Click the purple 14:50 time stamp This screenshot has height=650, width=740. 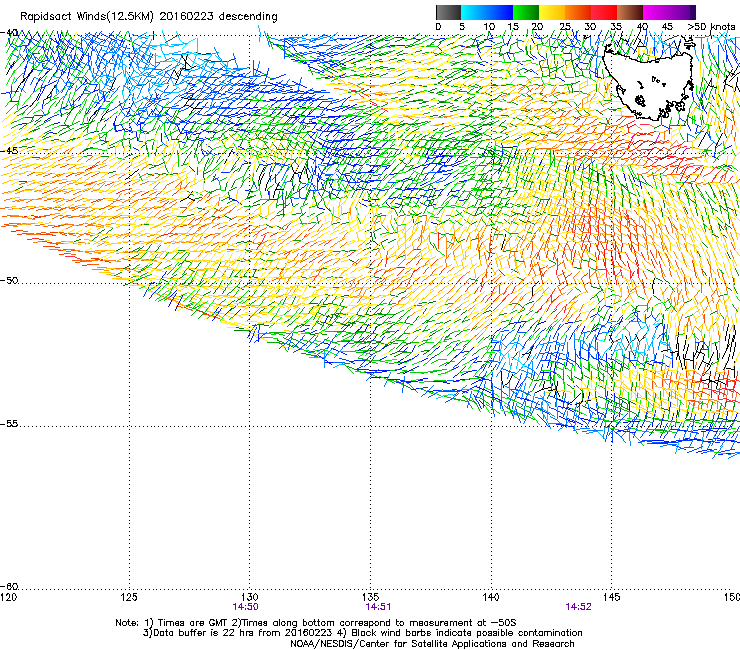point(245,607)
